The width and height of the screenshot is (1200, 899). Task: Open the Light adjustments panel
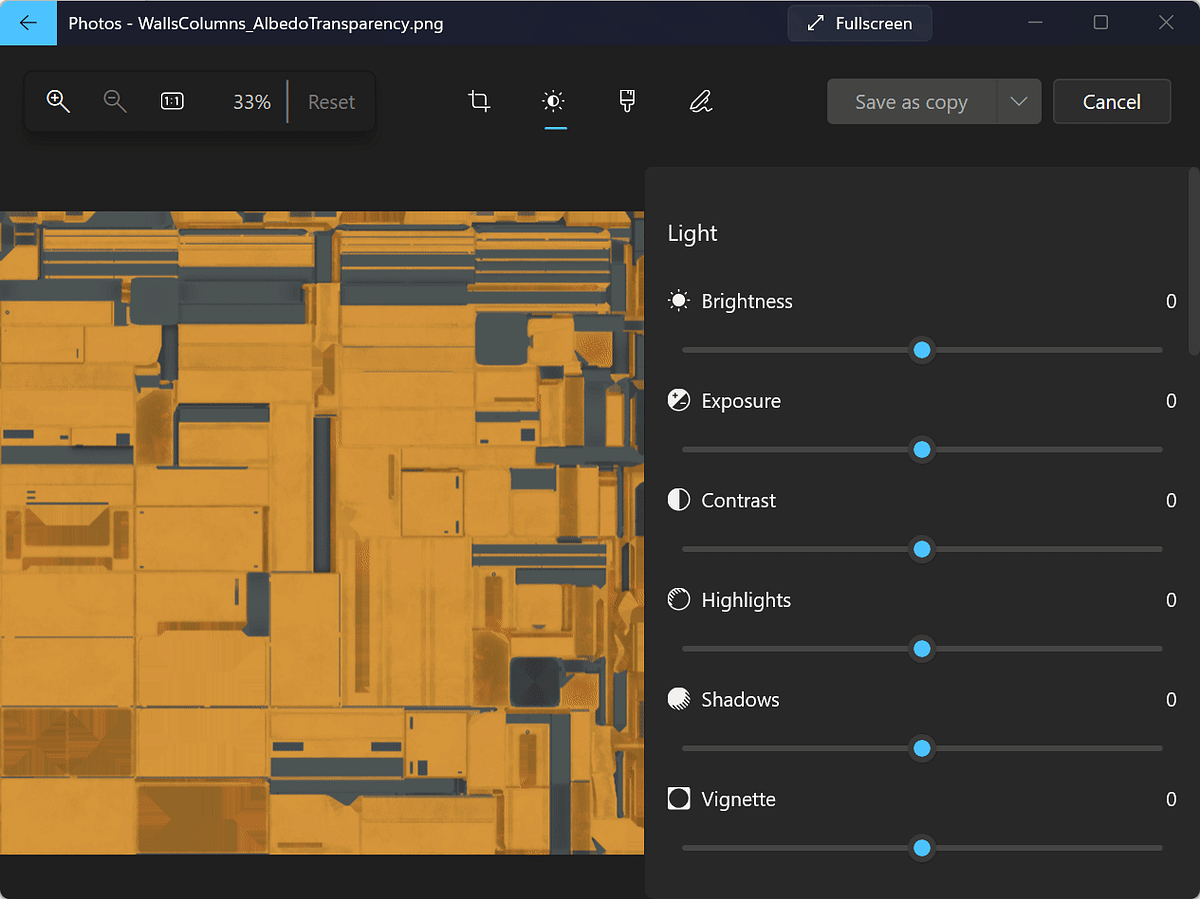tap(554, 101)
